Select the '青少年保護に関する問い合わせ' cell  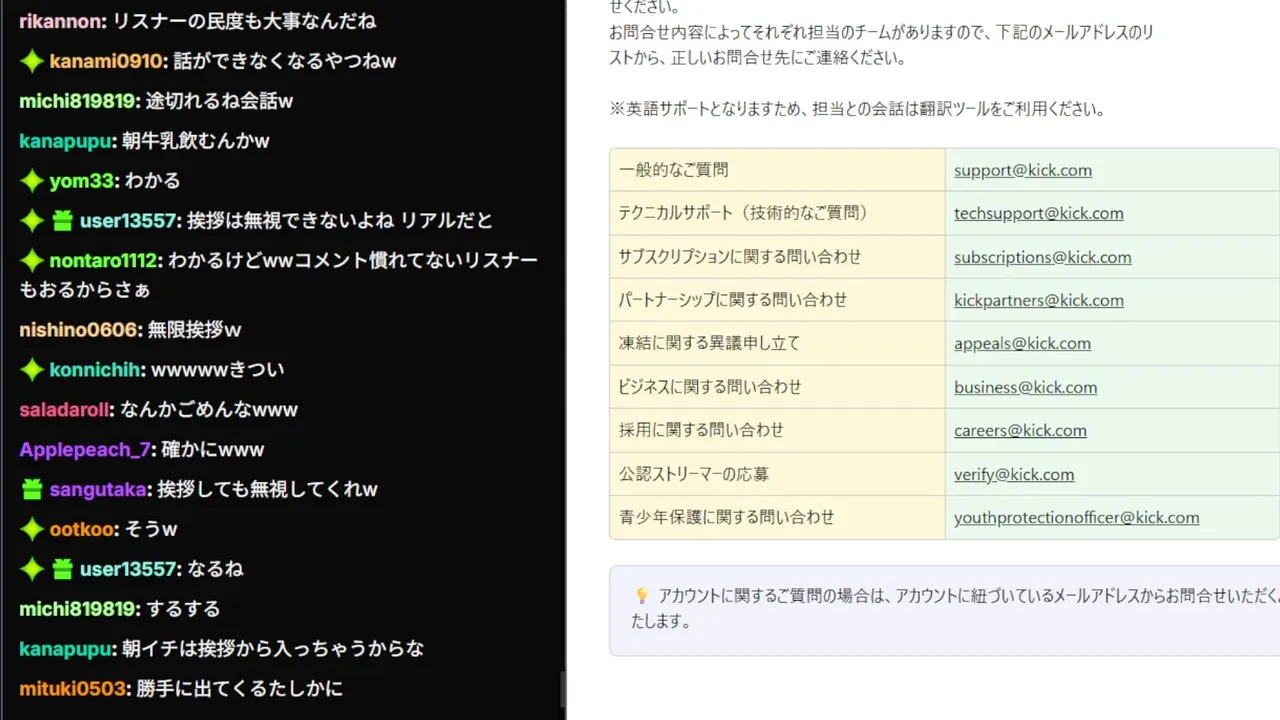tap(777, 517)
